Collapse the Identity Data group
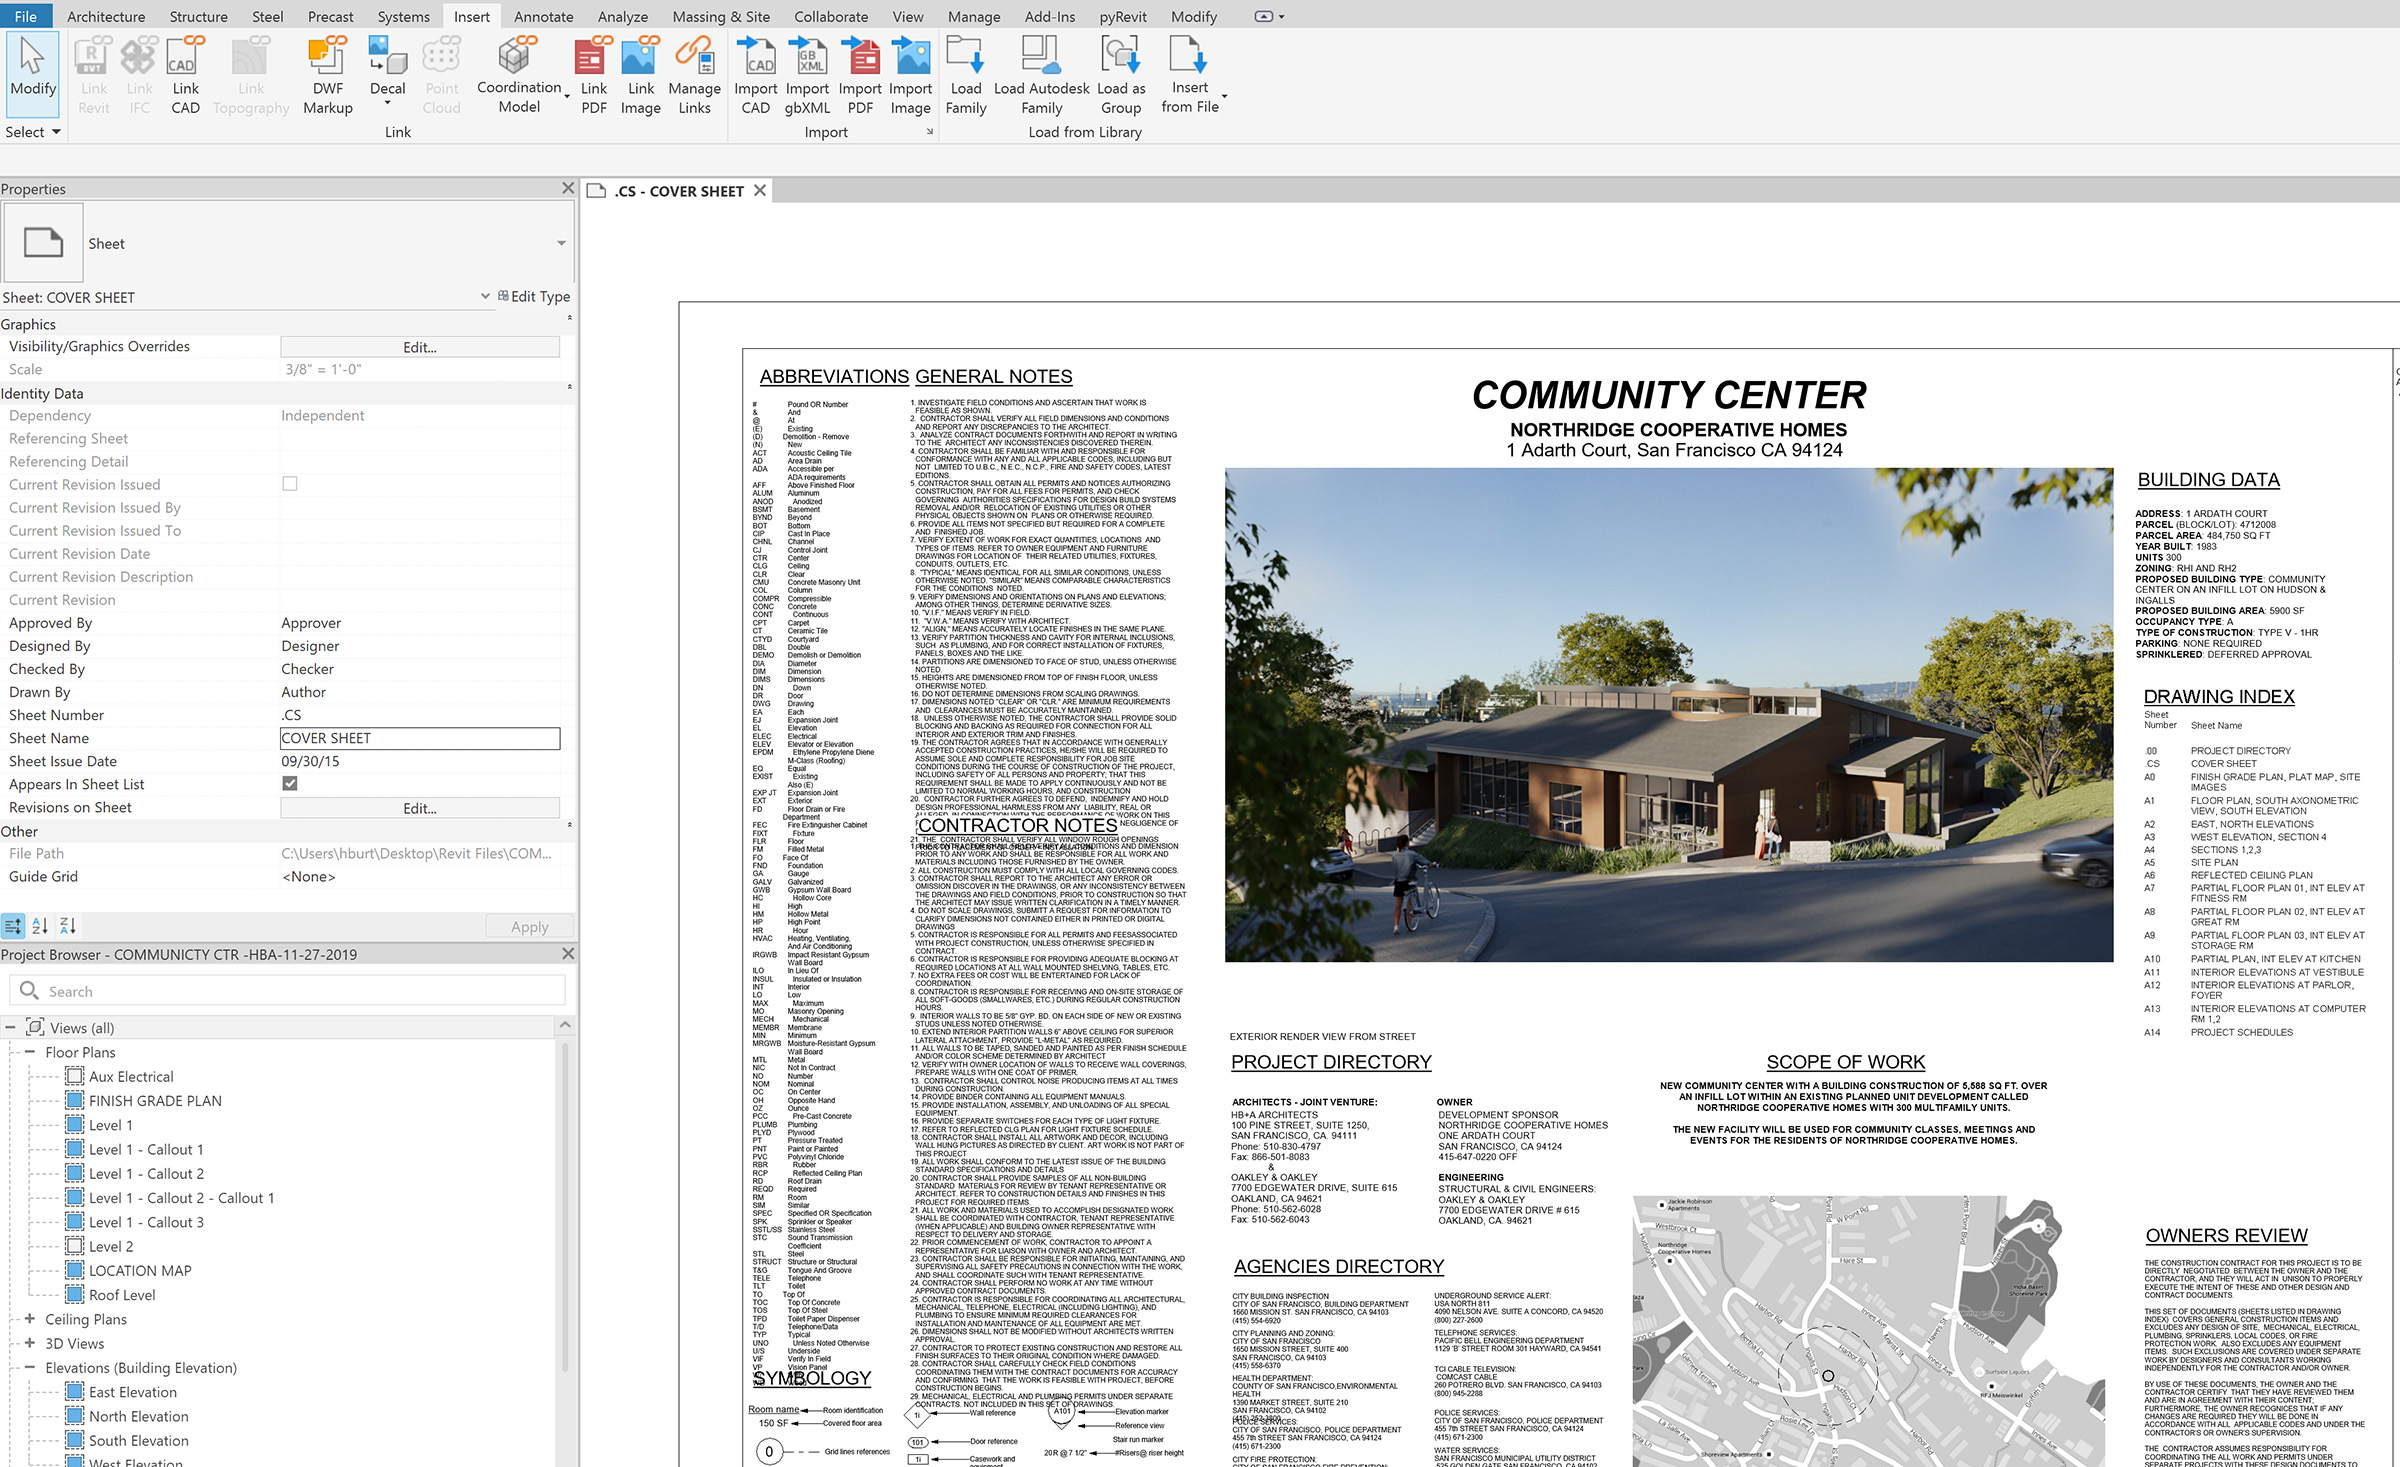The image size is (2400, 1467). click(570, 388)
